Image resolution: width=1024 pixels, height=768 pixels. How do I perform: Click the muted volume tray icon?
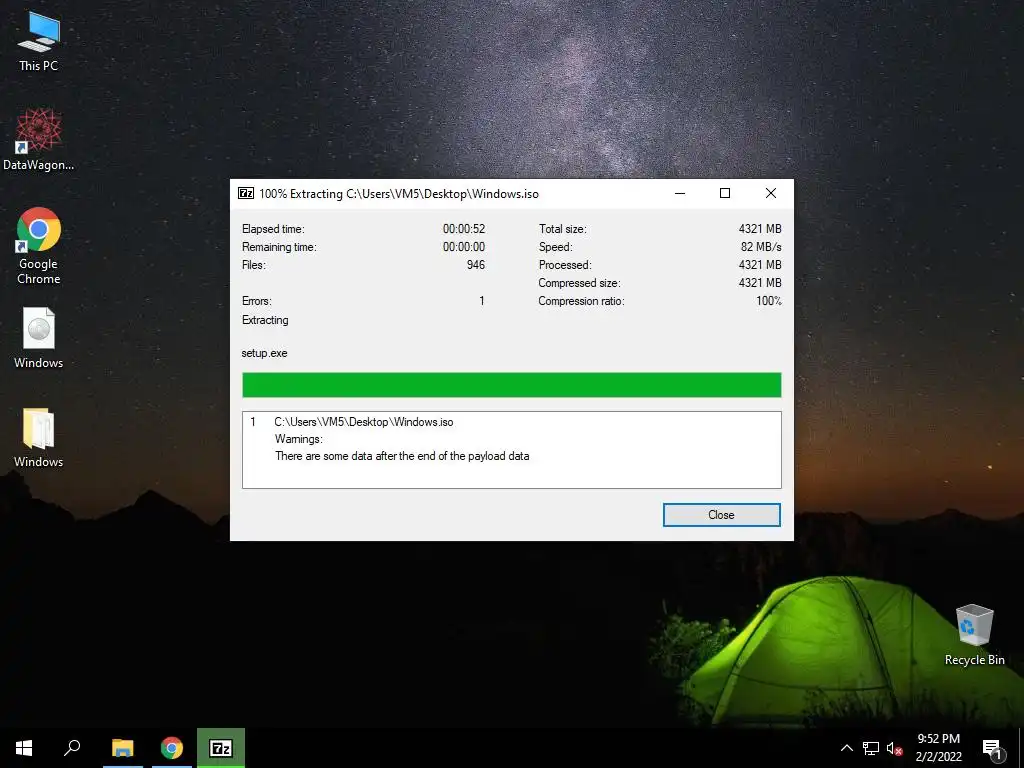tap(894, 748)
